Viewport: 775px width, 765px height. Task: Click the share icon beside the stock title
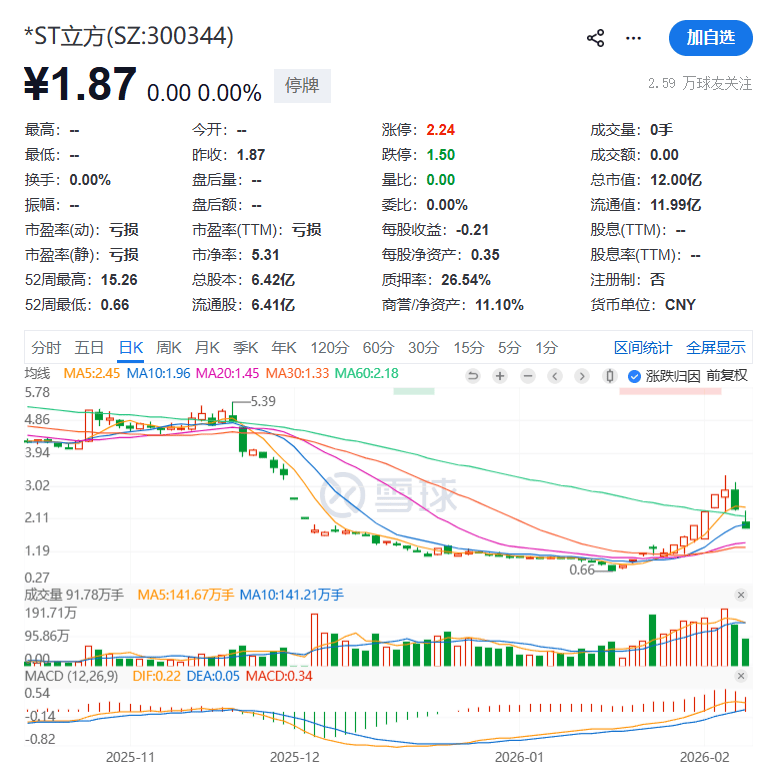pyautogui.click(x=596, y=38)
